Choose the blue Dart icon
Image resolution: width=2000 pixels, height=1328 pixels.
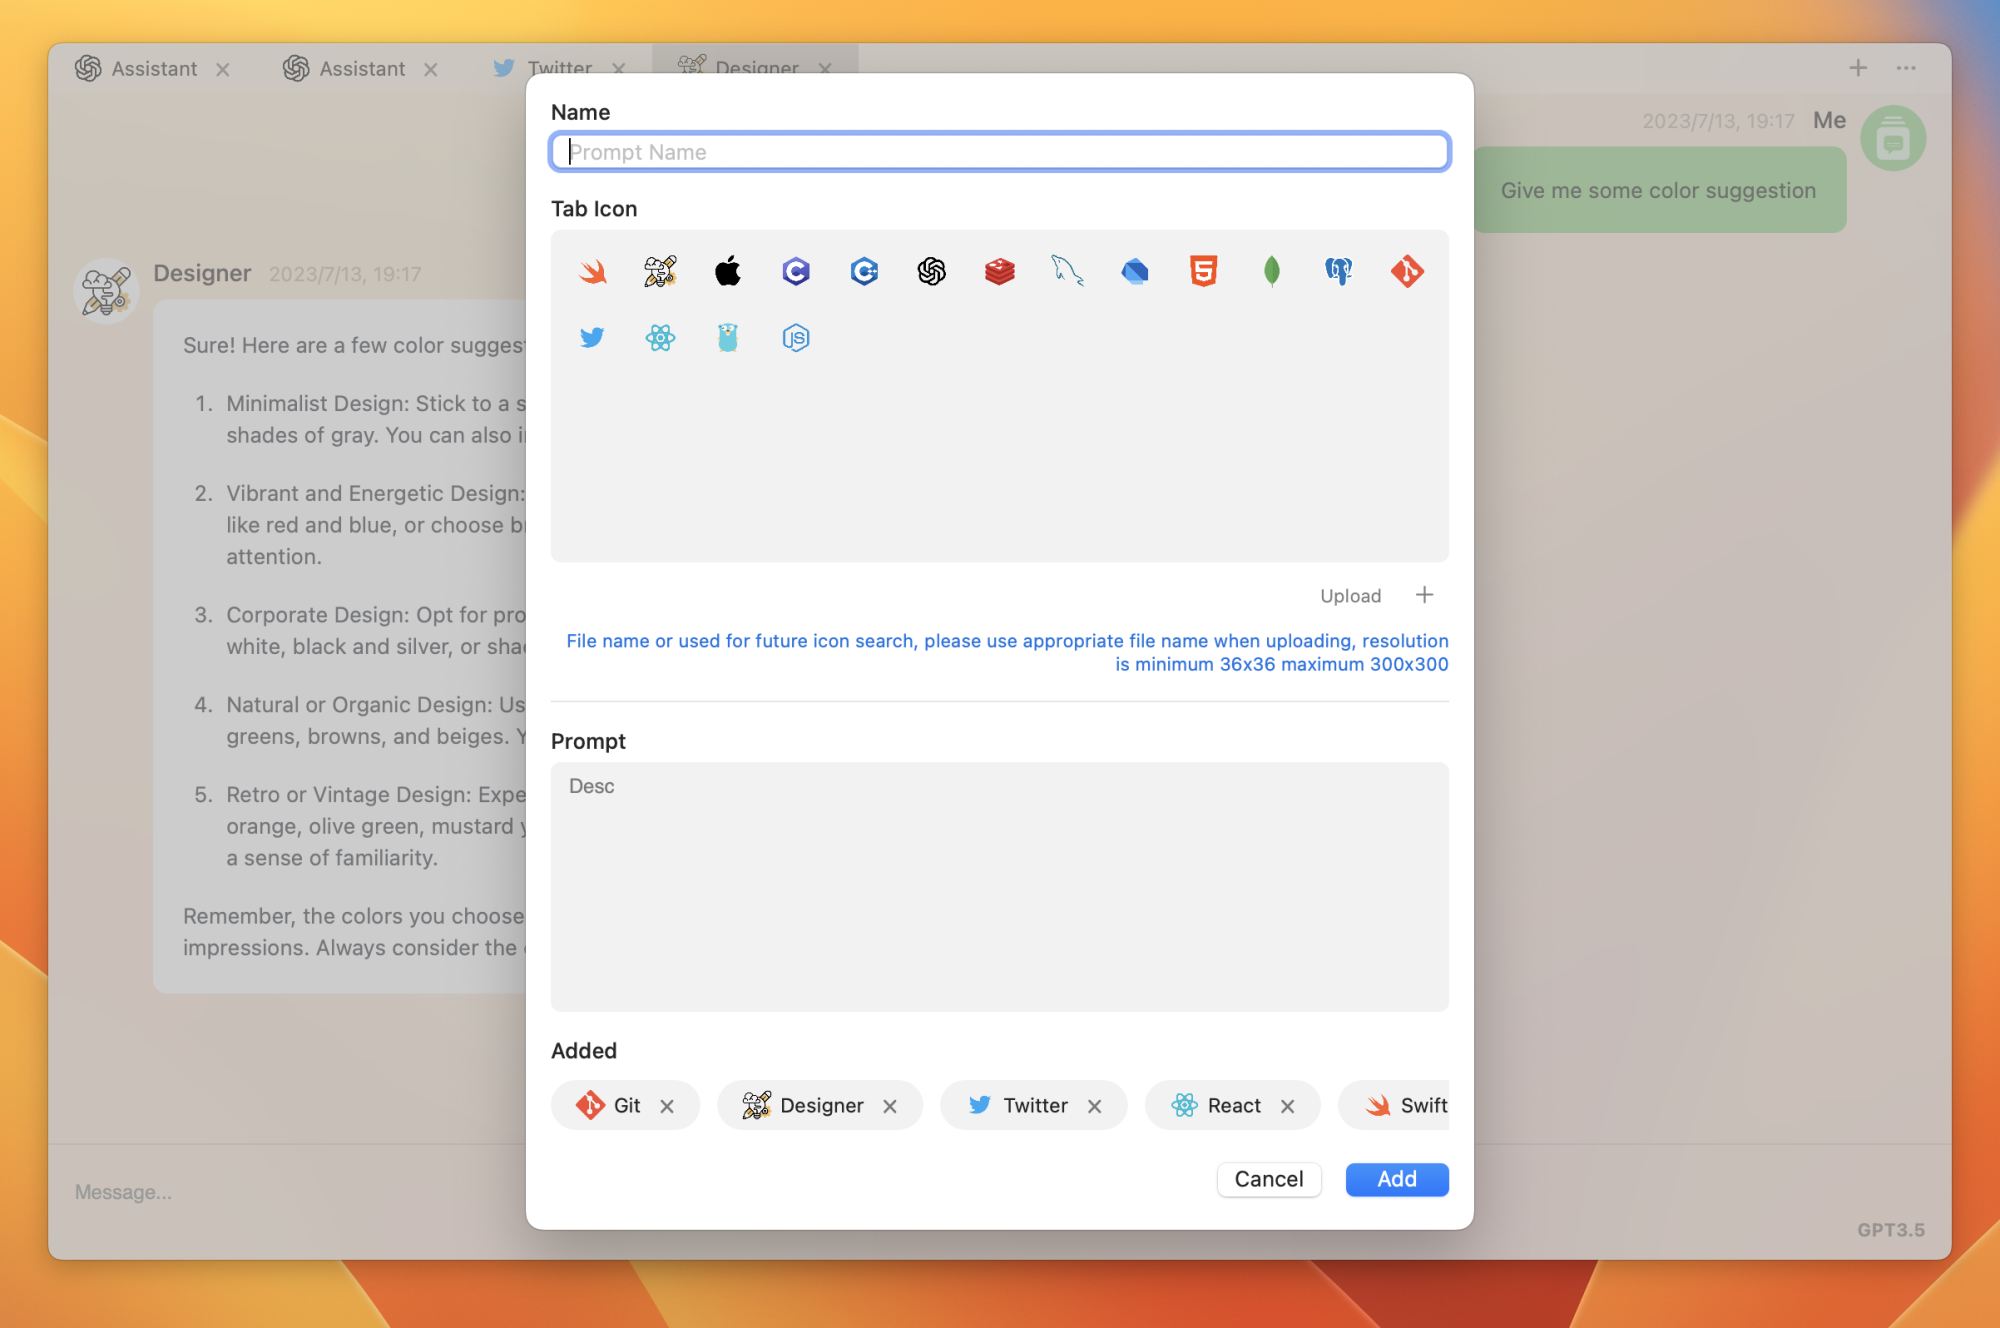point(1135,271)
